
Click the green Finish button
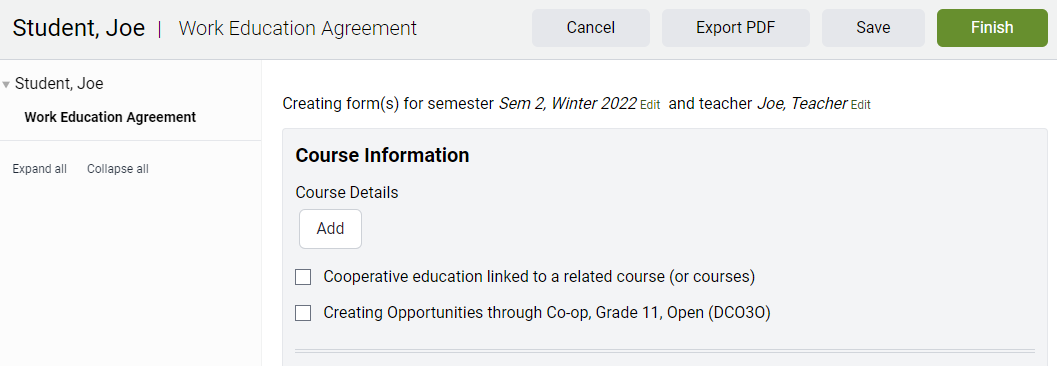tap(992, 28)
